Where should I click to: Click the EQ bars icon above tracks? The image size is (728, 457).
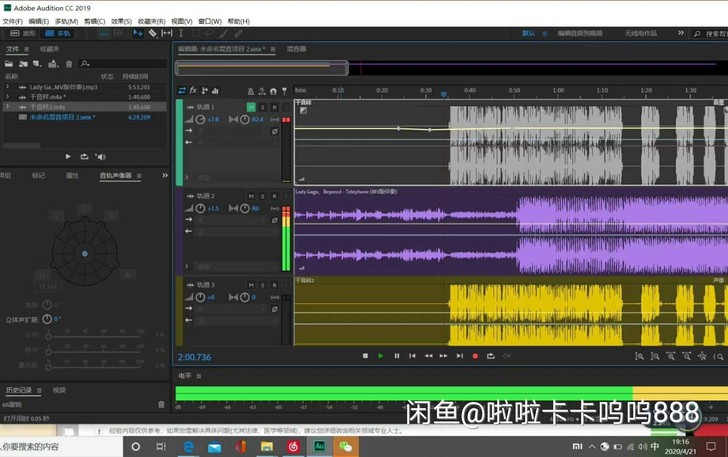coord(215,91)
